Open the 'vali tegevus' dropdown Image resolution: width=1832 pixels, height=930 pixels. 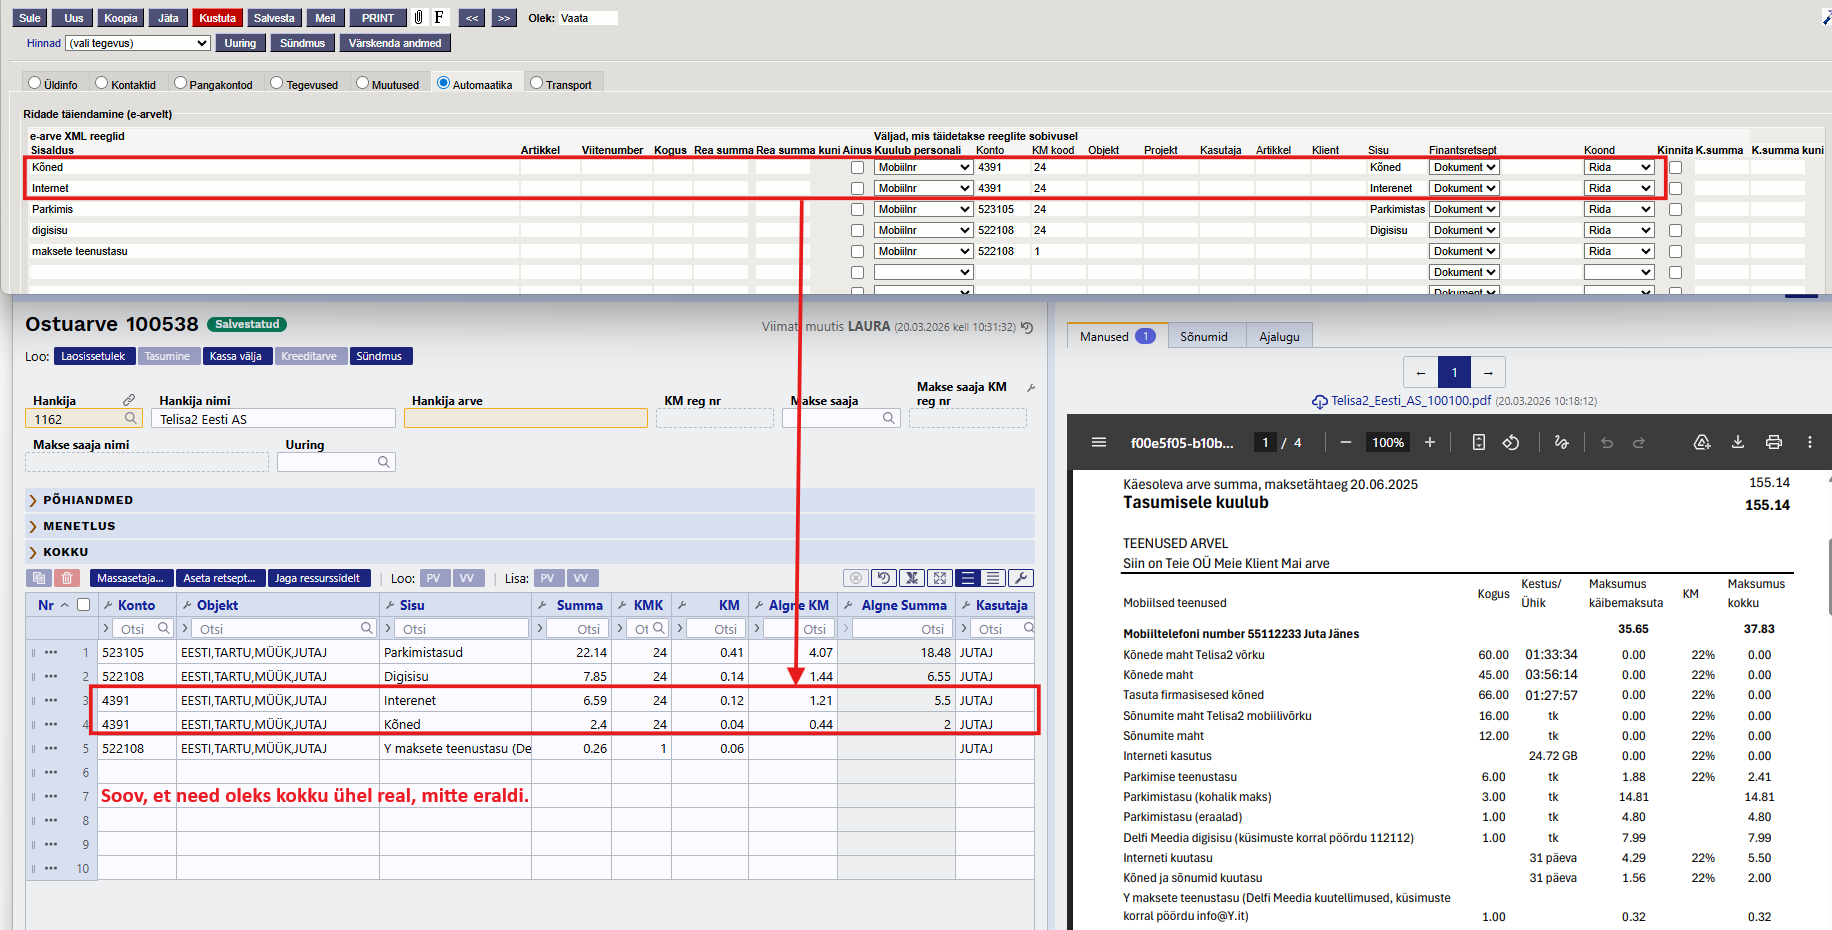(x=138, y=43)
